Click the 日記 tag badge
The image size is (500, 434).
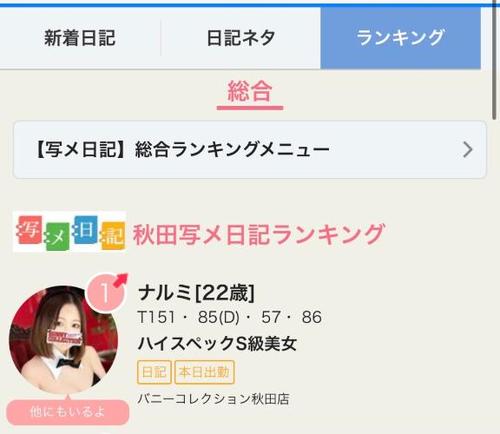[154, 372]
